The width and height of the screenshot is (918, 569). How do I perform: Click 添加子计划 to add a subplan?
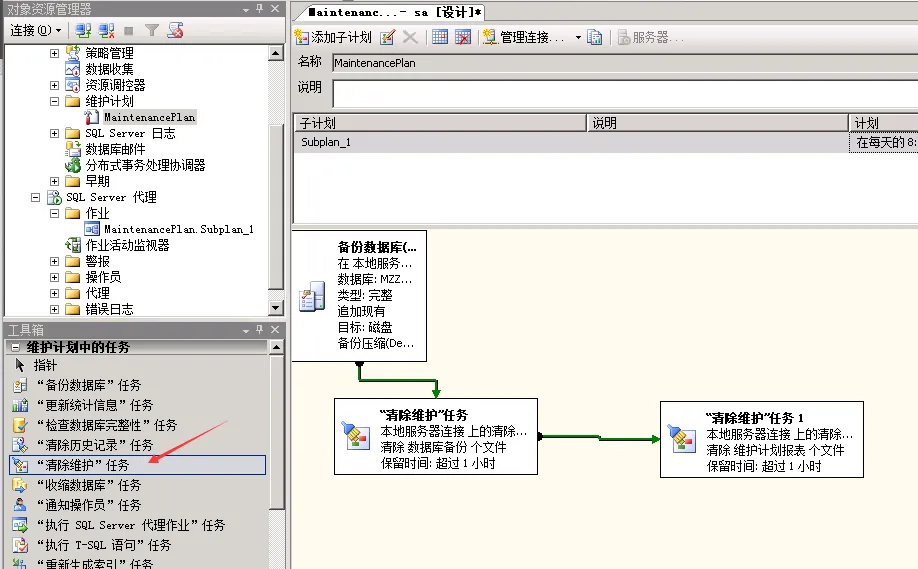tap(333, 37)
